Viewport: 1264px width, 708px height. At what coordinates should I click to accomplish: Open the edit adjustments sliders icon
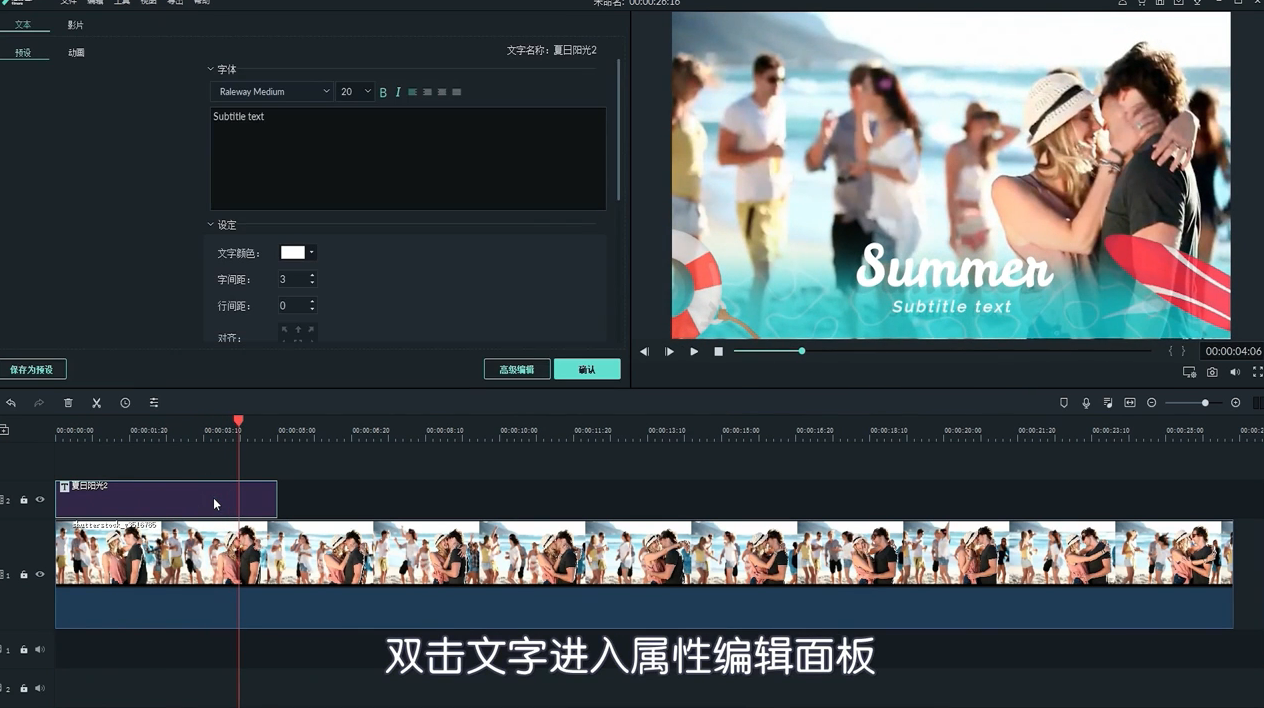click(154, 403)
